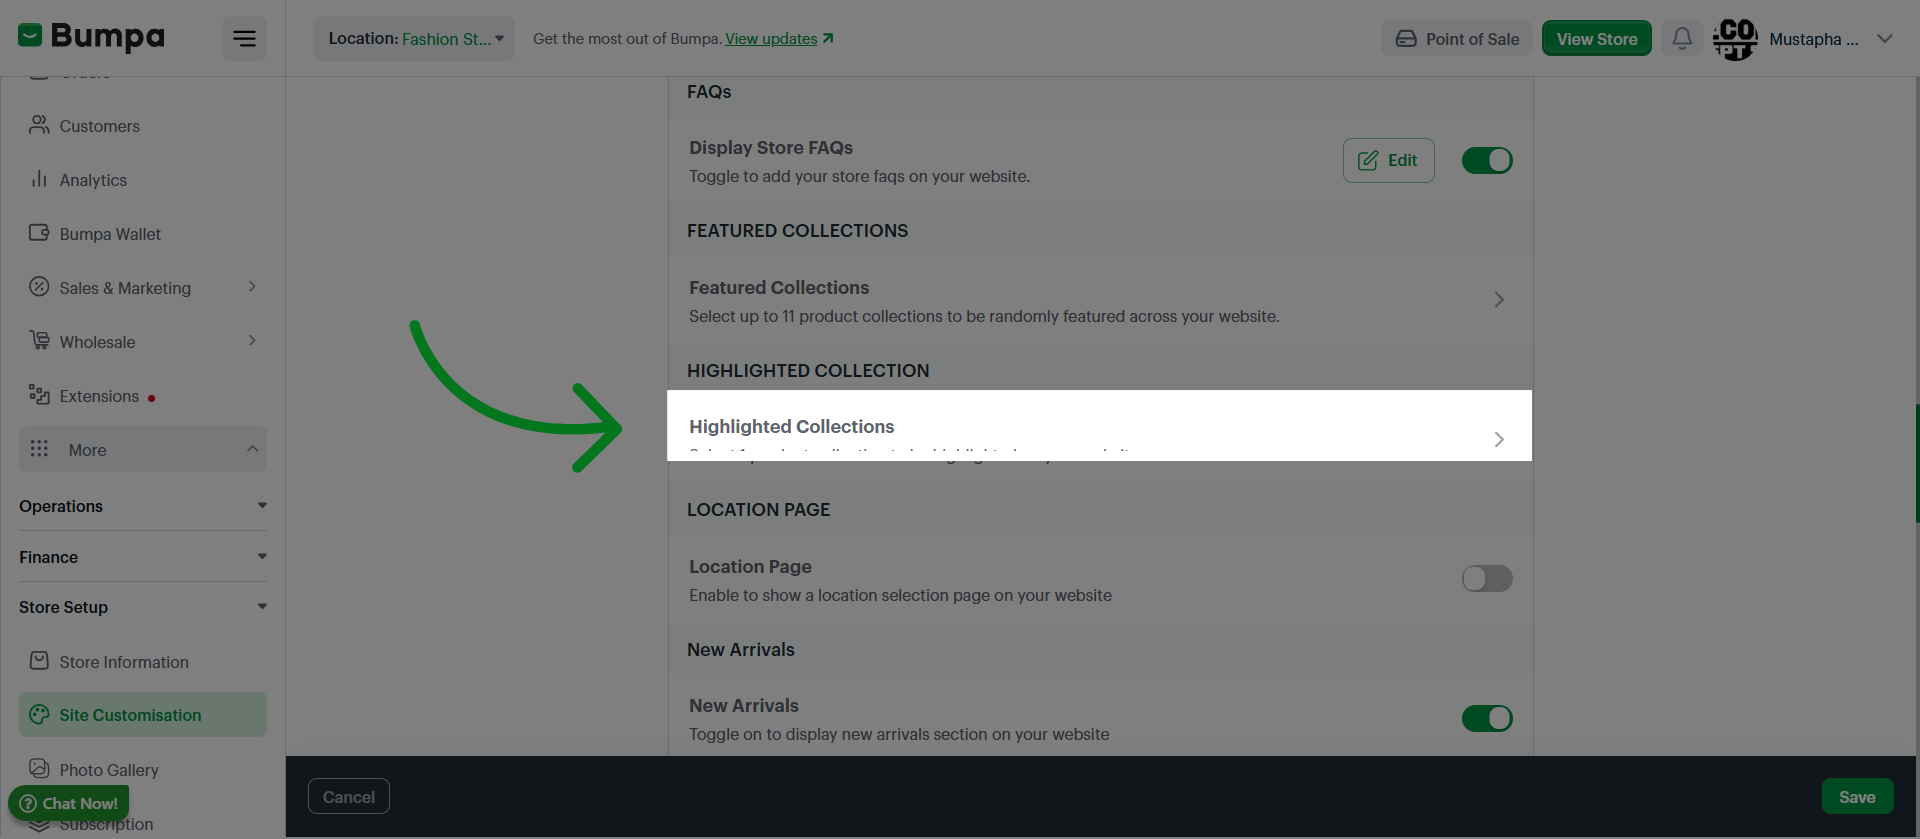Viewport: 1920px width, 839px height.
Task: Collapse the Store Setup section arrow
Action: [262, 607]
